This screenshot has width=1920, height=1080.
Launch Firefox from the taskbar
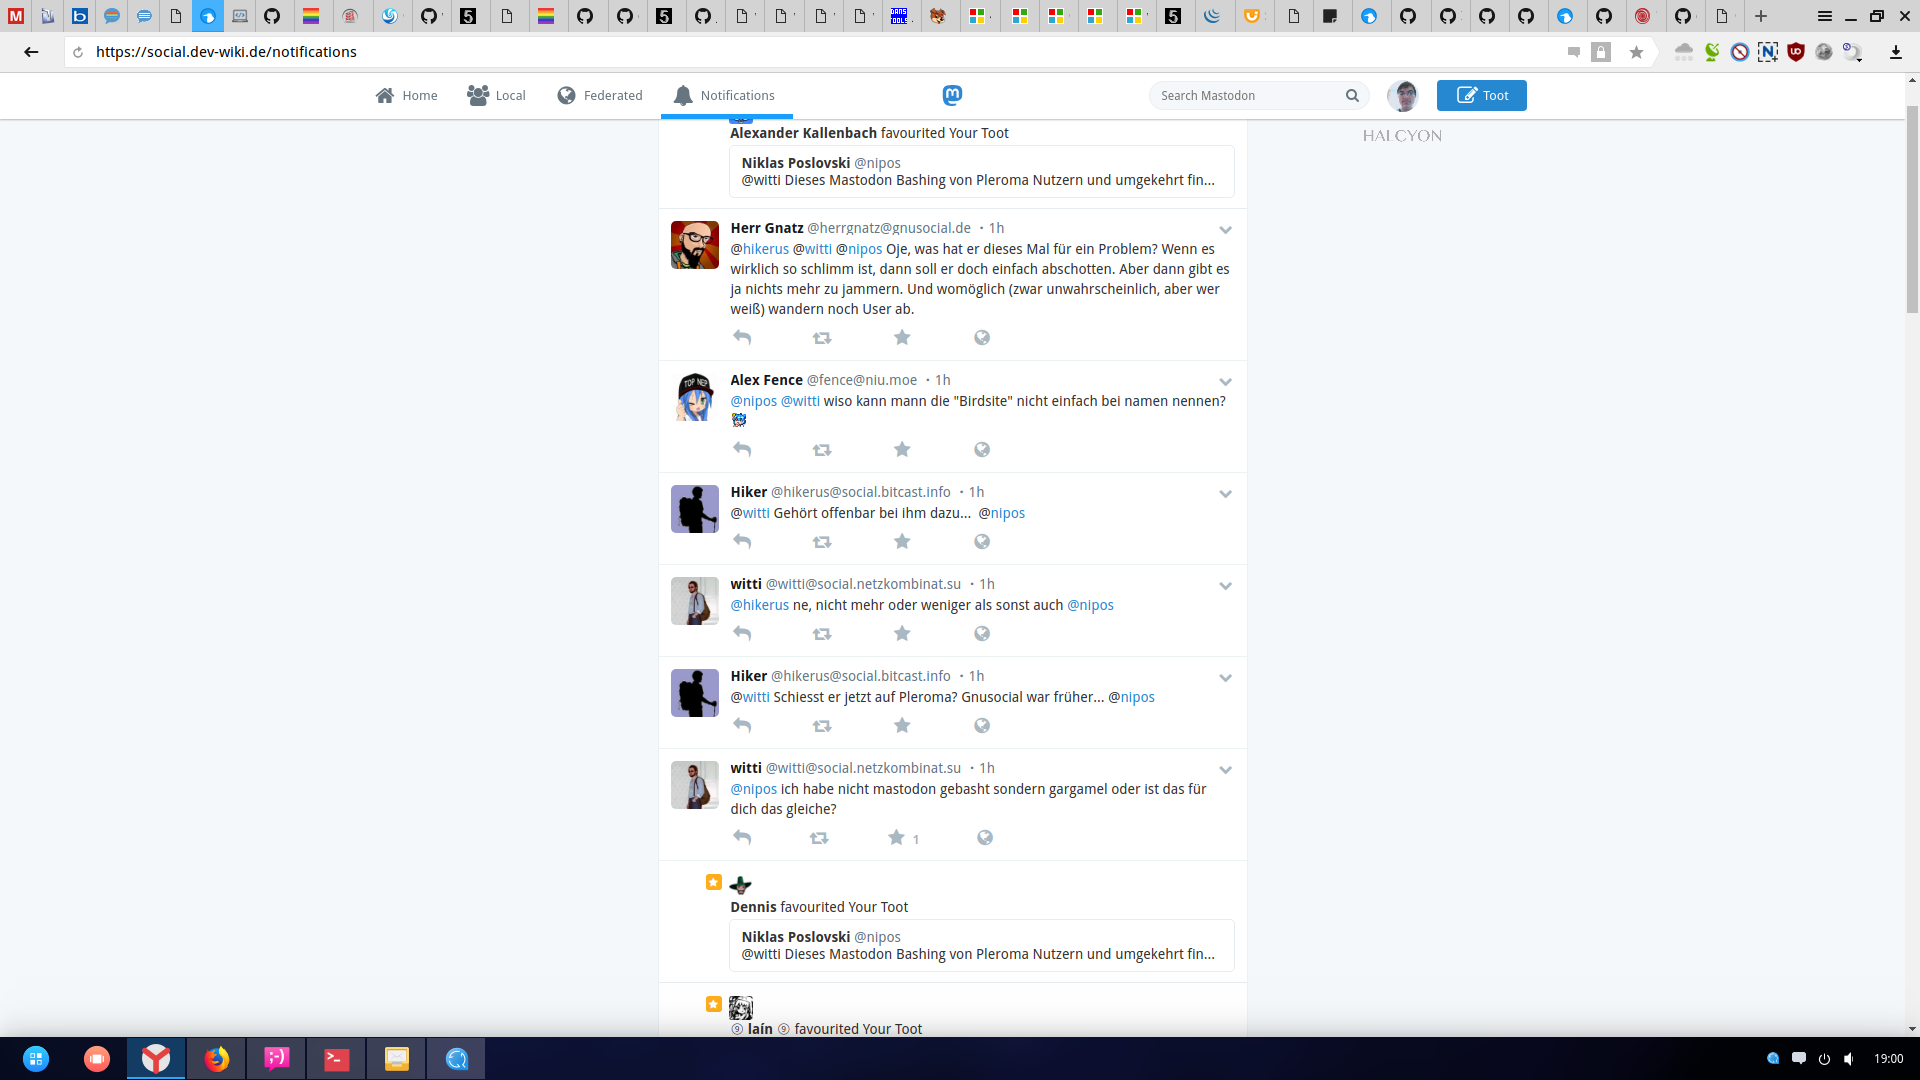tap(216, 1058)
